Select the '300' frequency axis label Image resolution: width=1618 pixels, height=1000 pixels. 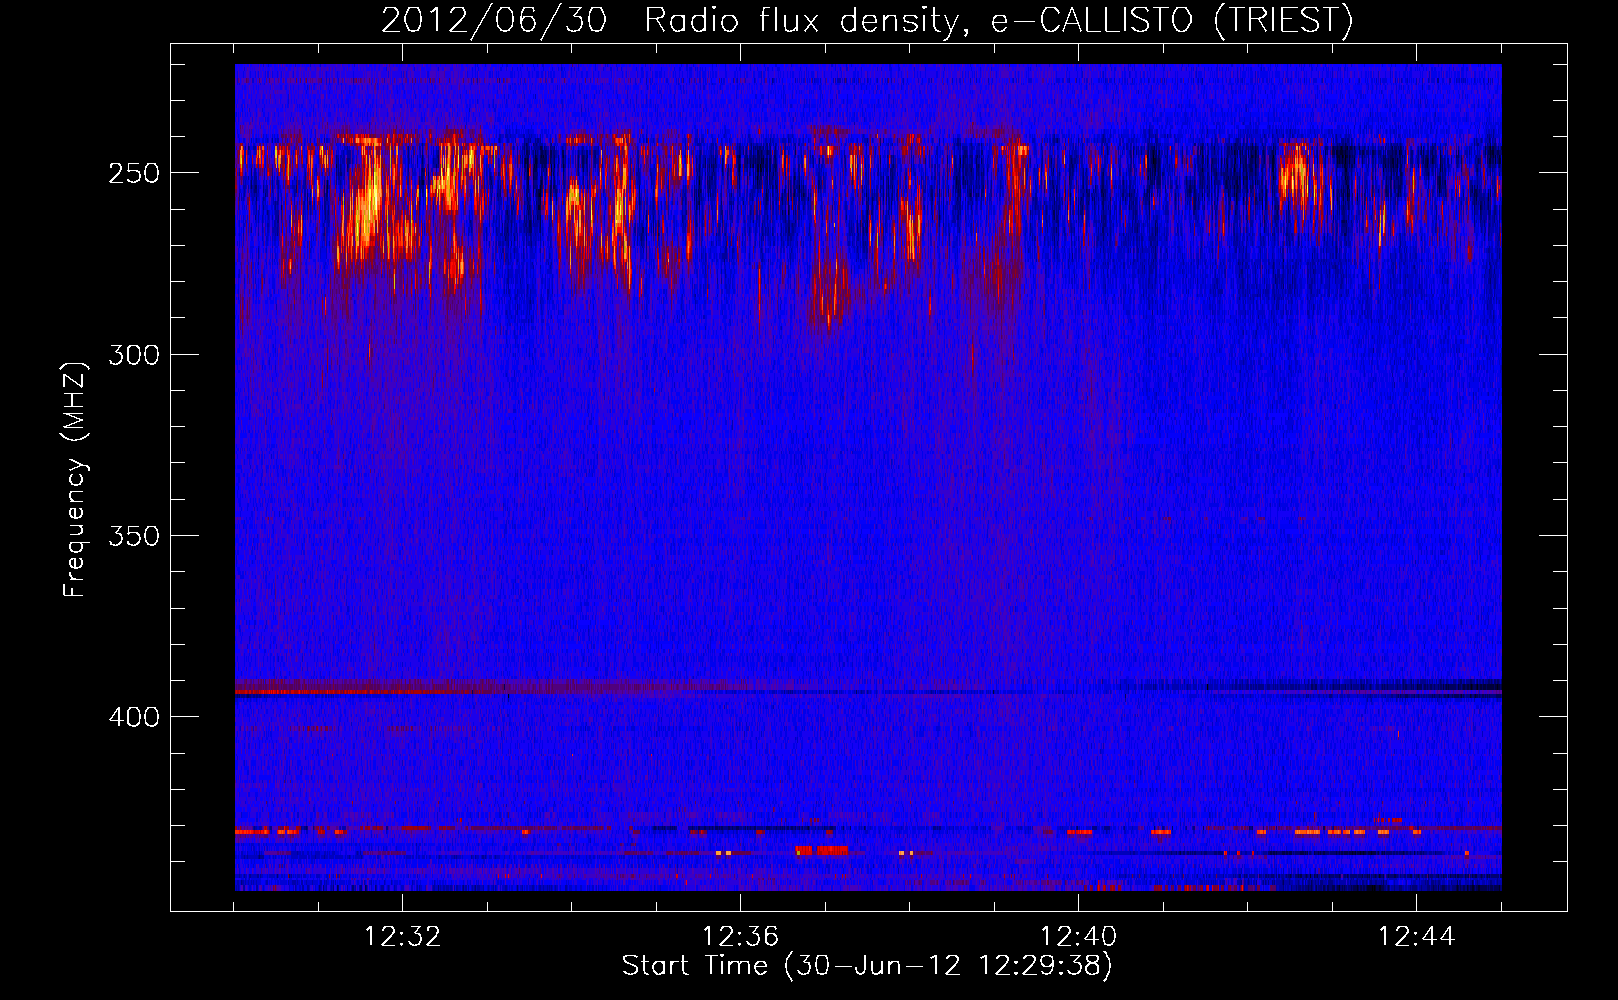[x=134, y=355]
